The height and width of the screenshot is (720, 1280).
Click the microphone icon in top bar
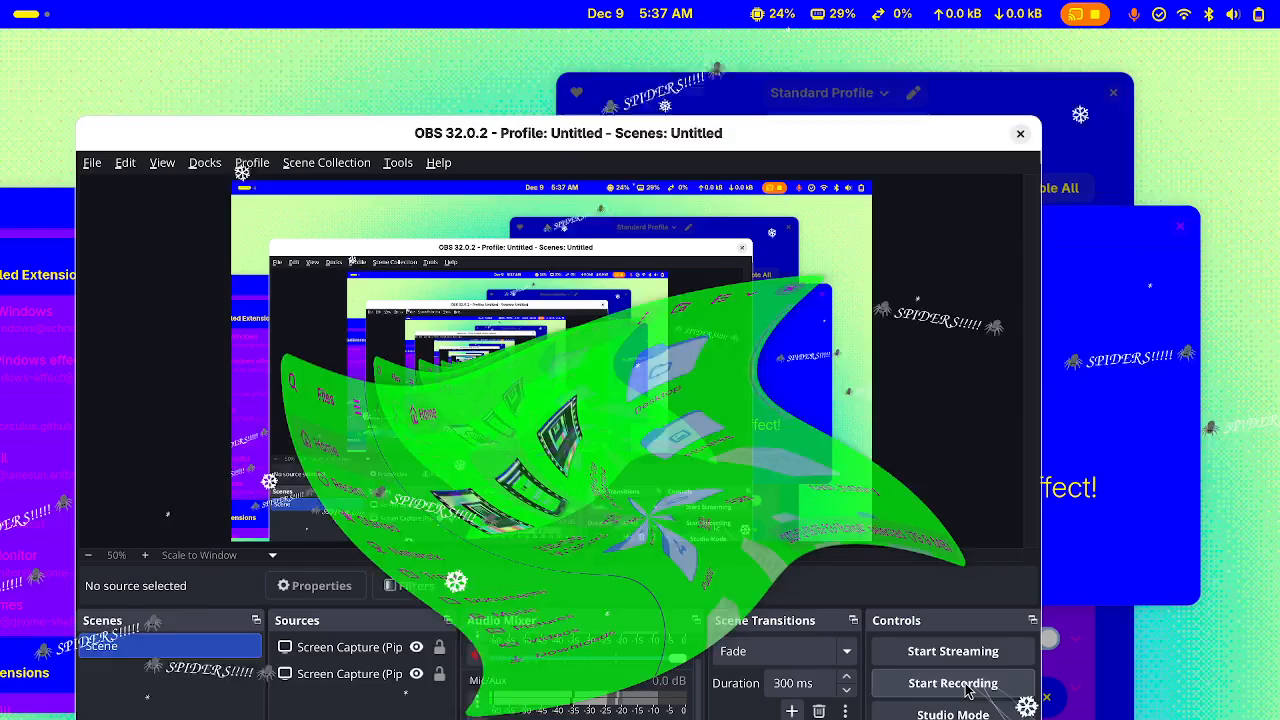1134,14
